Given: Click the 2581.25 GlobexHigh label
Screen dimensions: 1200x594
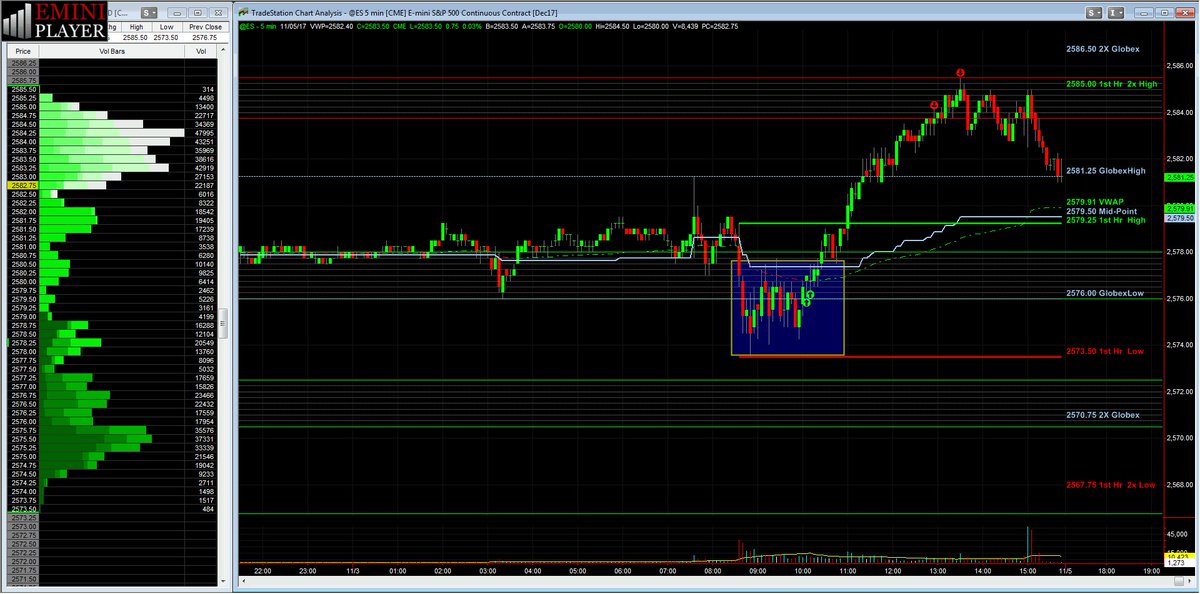Looking at the screenshot, I should click(1106, 170).
